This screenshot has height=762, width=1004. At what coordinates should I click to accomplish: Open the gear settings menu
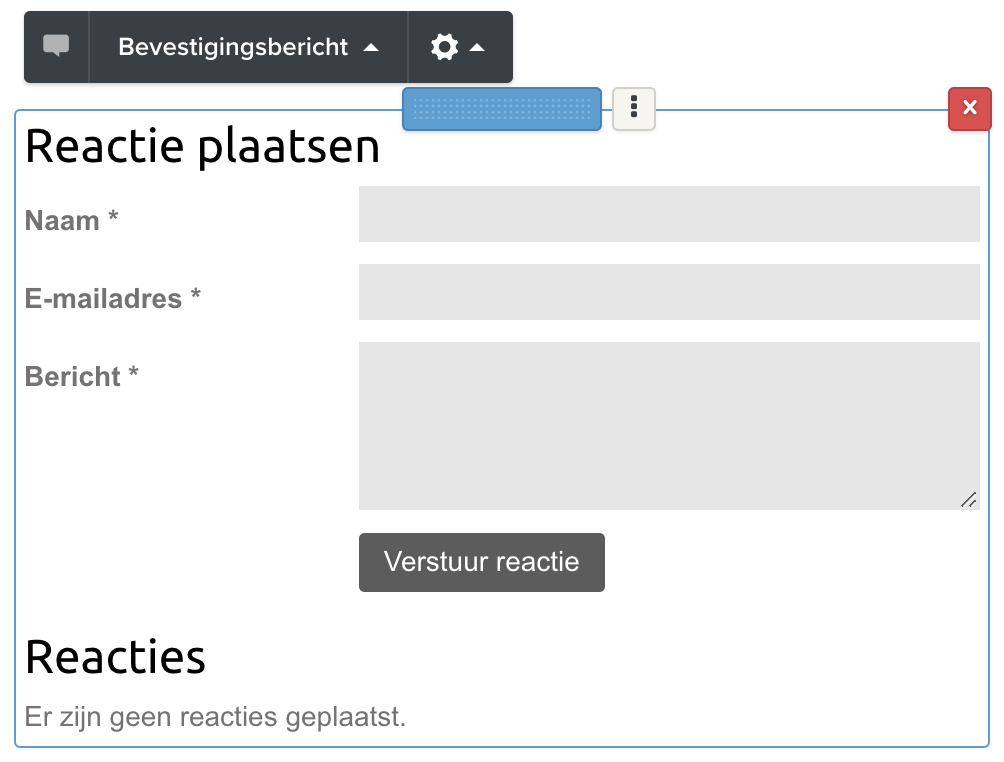click(445, 47)
